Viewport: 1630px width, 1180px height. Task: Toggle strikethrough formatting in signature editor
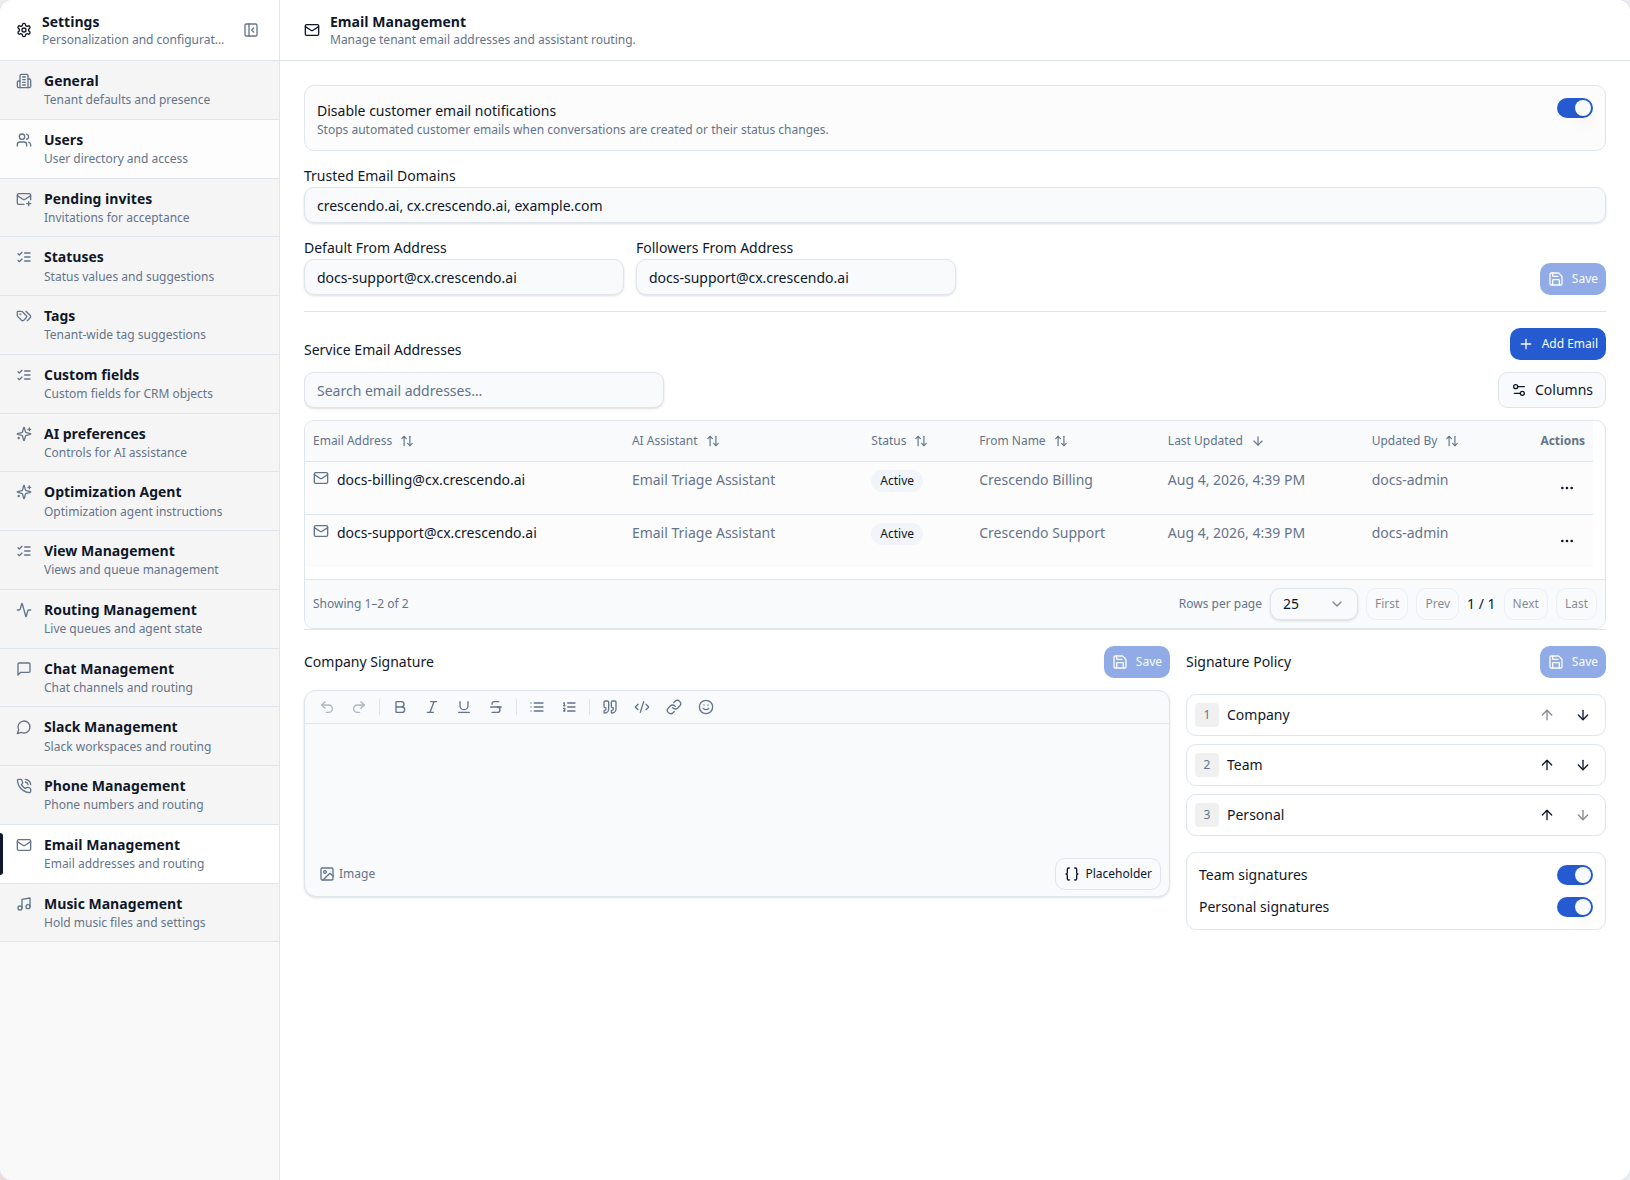pyautogui.click(x=496, y=707)
